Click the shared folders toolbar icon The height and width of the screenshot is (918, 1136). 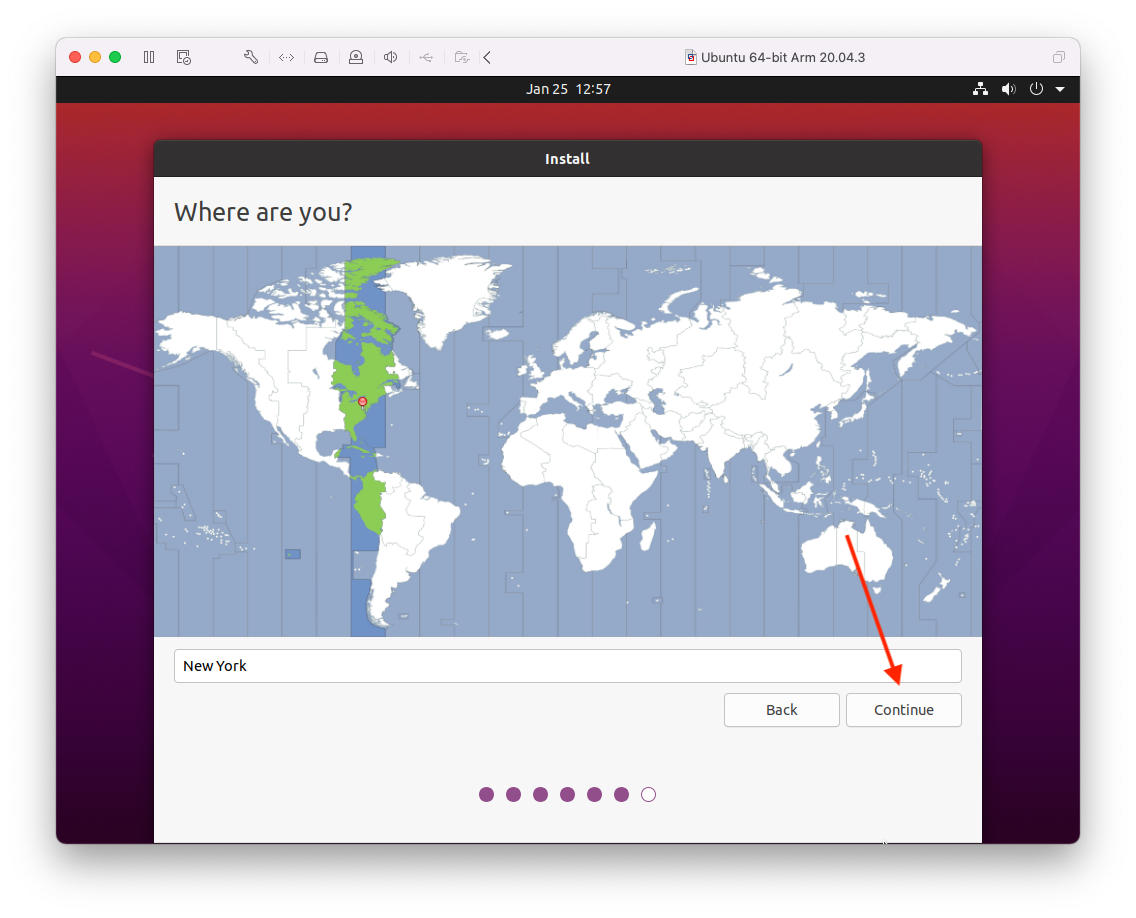pyautogui.click(x=461, y=57)
